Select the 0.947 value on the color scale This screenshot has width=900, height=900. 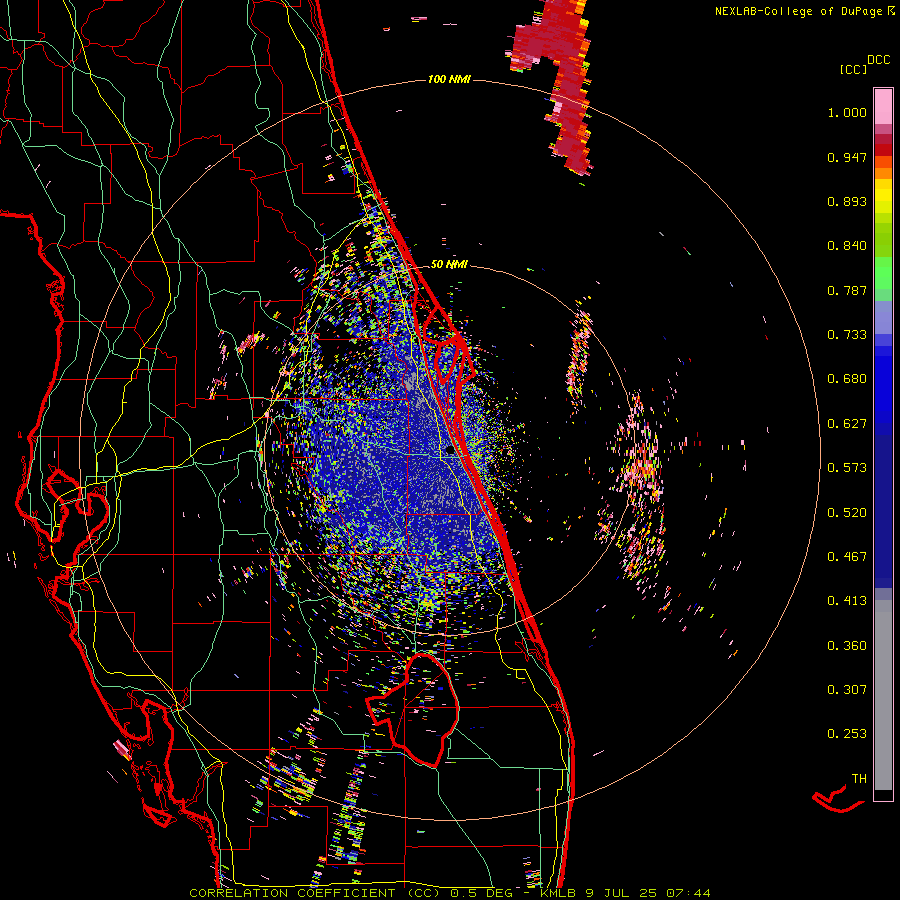847,157
